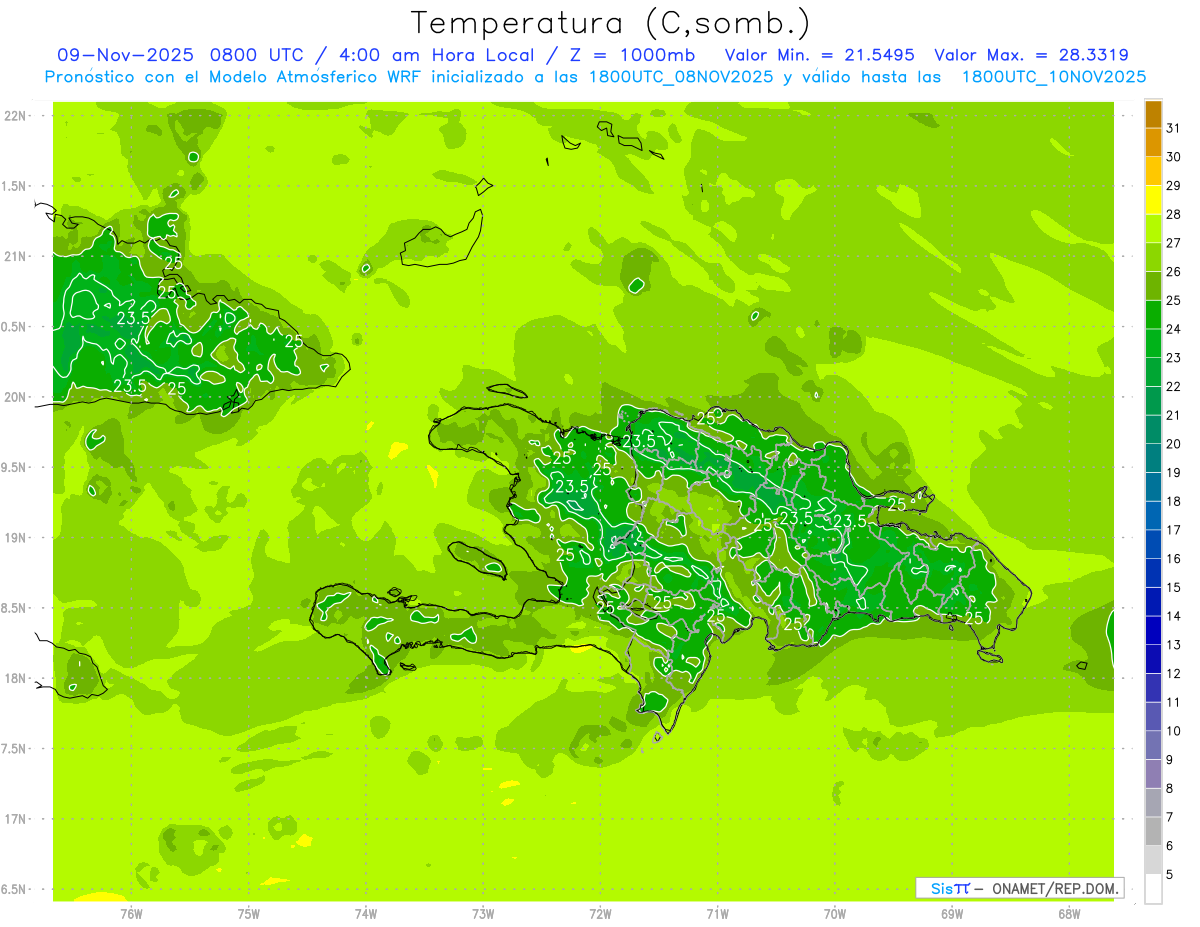This screenshot has height=927, width=1200.
Task: Click the Sisπ logo text
Action: [950, 888]
